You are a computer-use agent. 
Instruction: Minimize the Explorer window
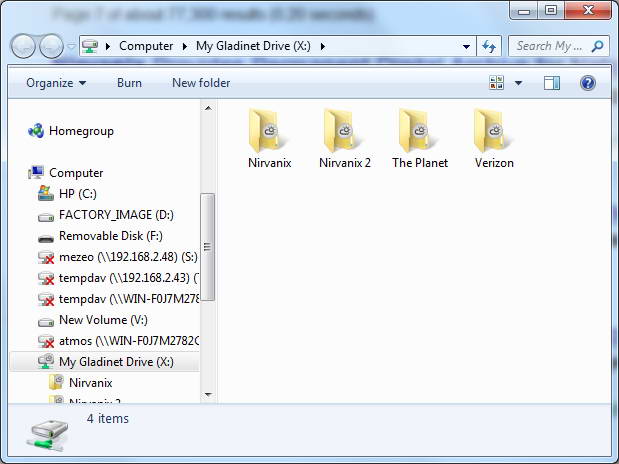[524, 11]
